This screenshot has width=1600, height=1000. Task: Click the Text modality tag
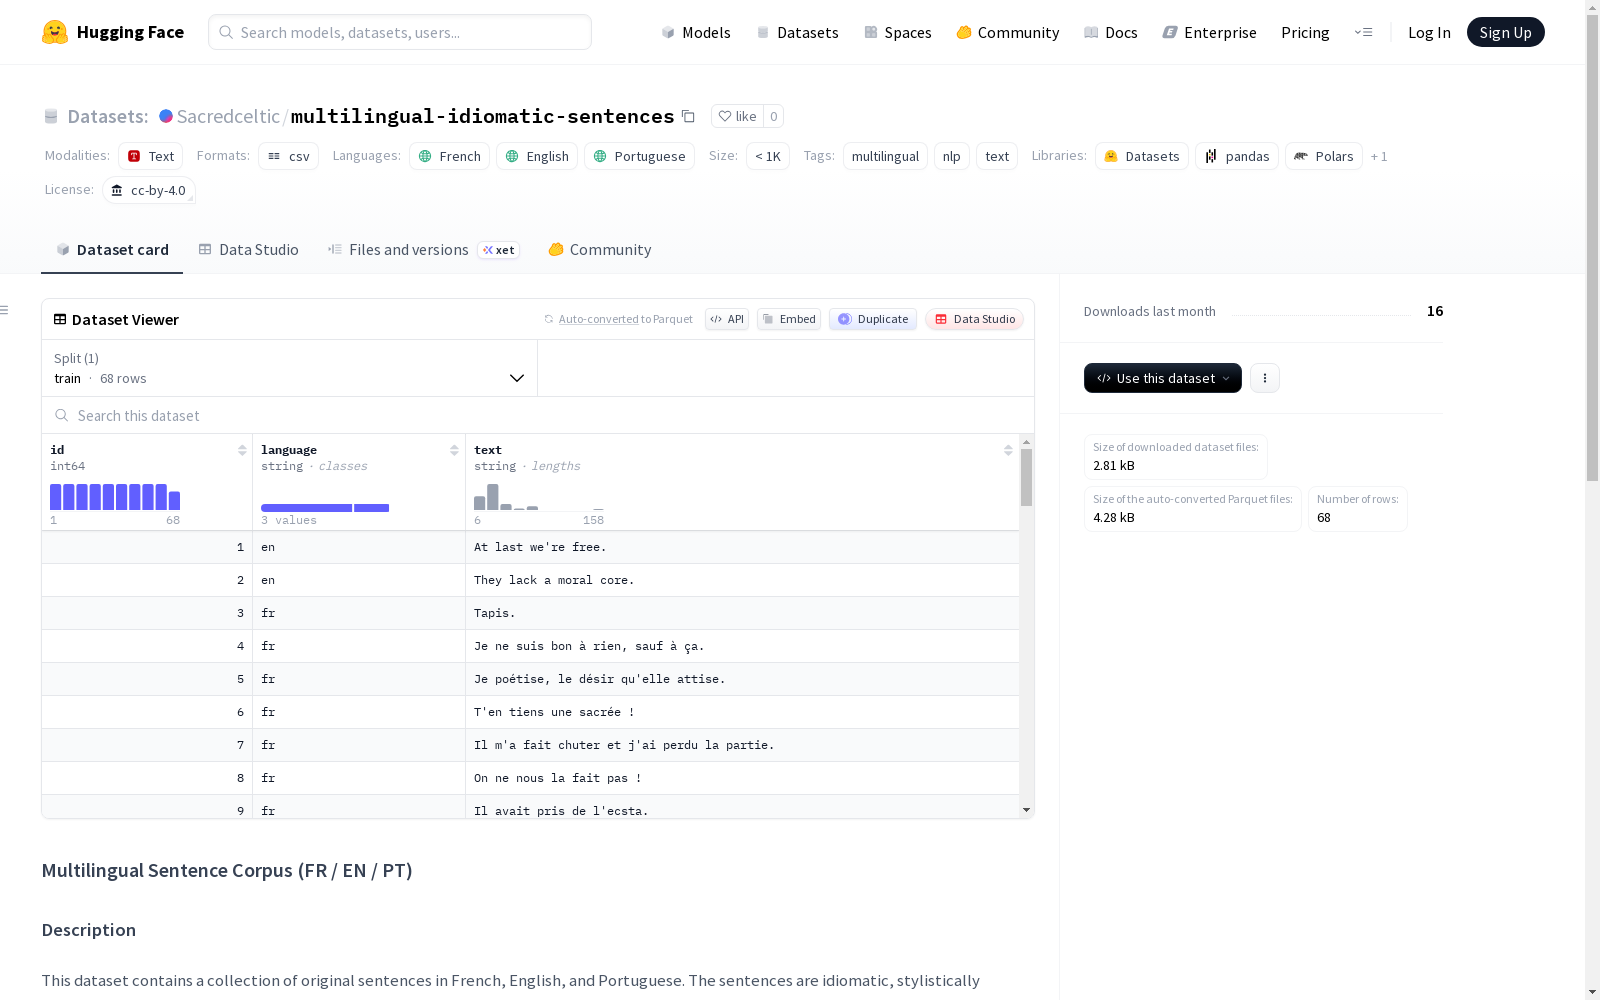(151, 156)
